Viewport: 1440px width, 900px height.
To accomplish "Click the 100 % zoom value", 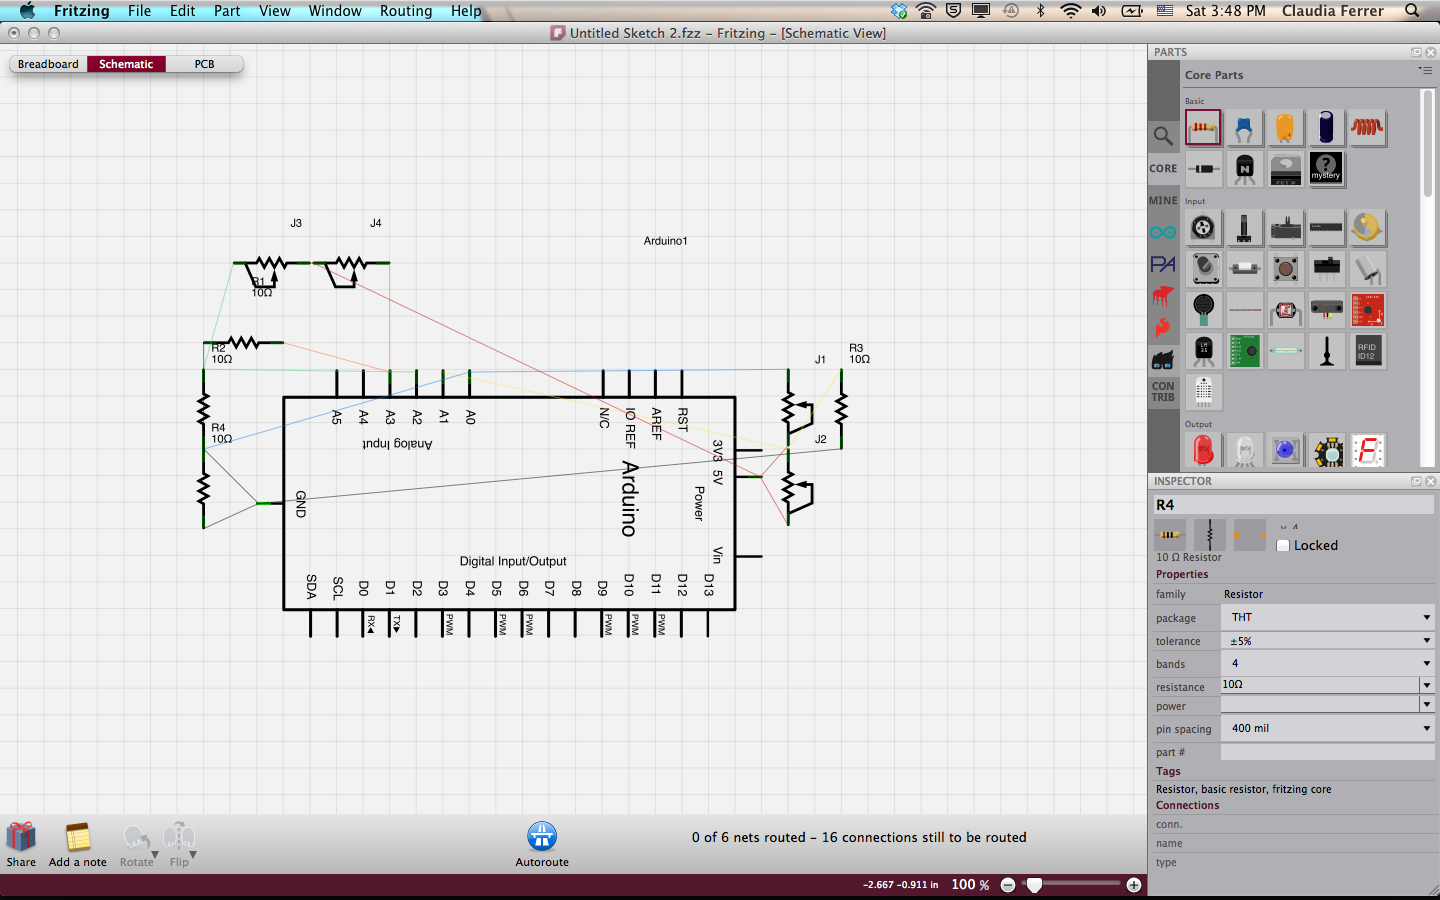I will click(x=970, y=885).
